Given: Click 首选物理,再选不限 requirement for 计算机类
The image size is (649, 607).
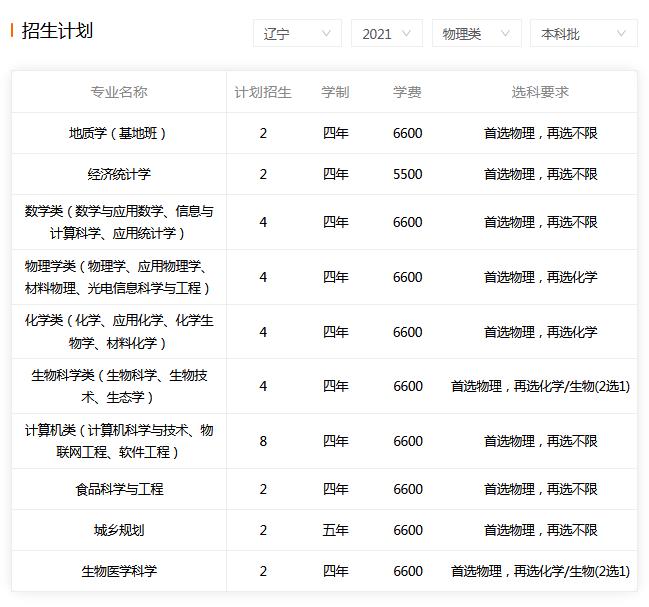Looking at the screenshot, I should tap(541, 441).
